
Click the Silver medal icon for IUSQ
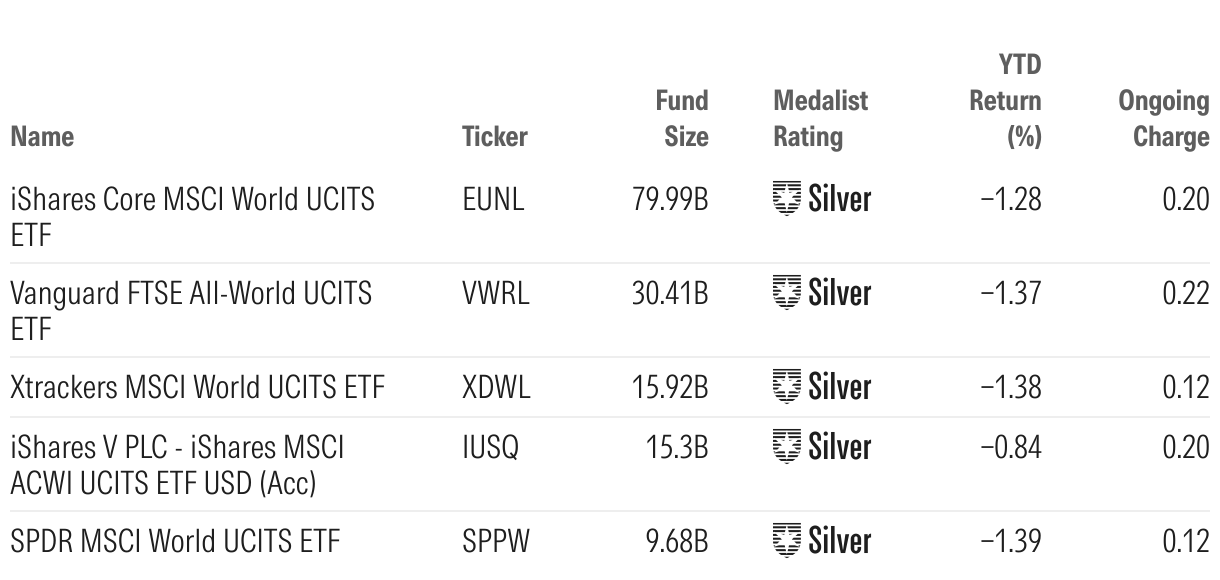(x=787, y=447)
